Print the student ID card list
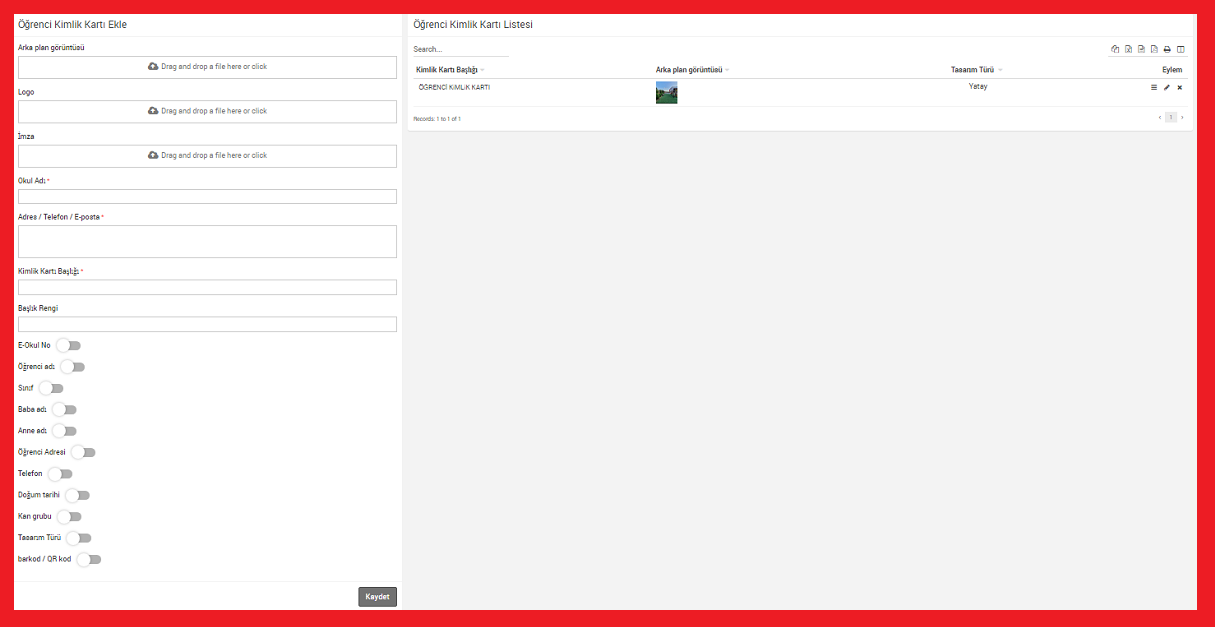Screen dimensions: 1215x627 [1167, 49]
